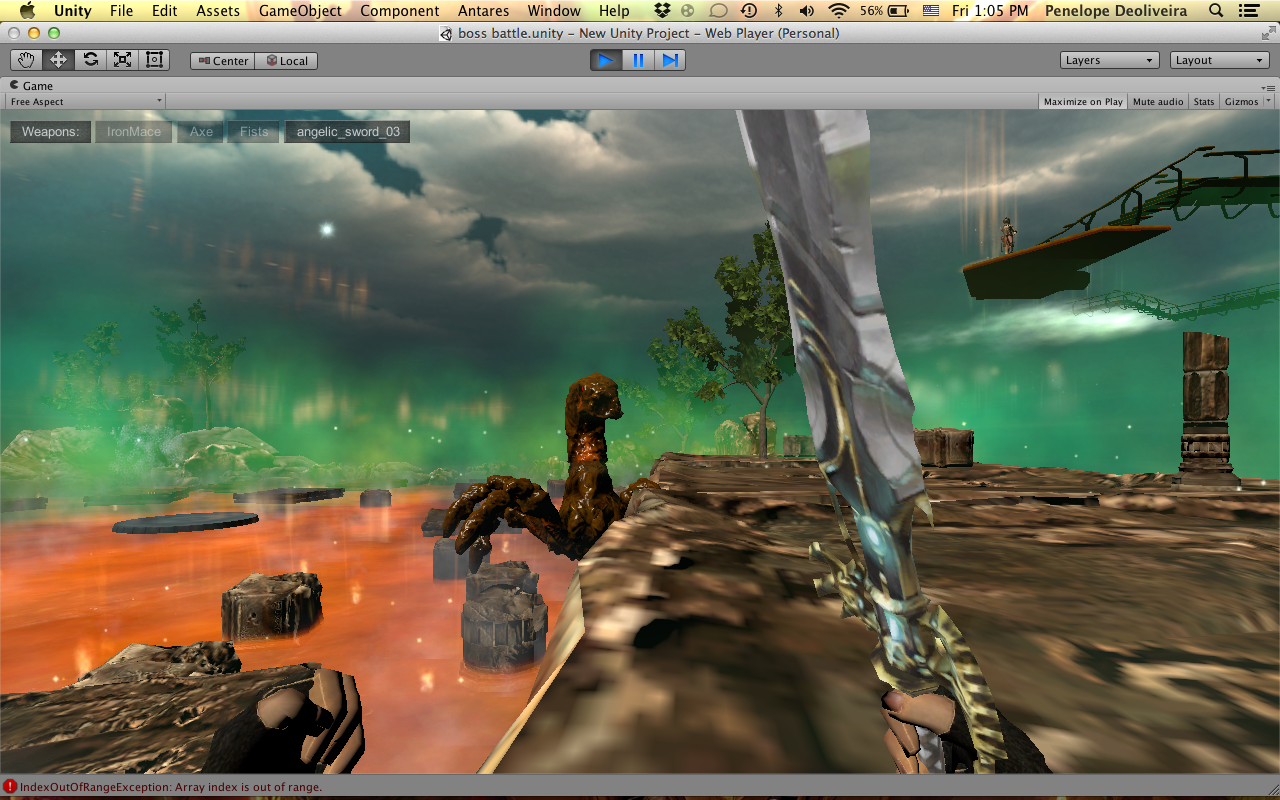This screenshot has height=800, width=1280.
Task: Select the Rotate tool
Action: 90,60
